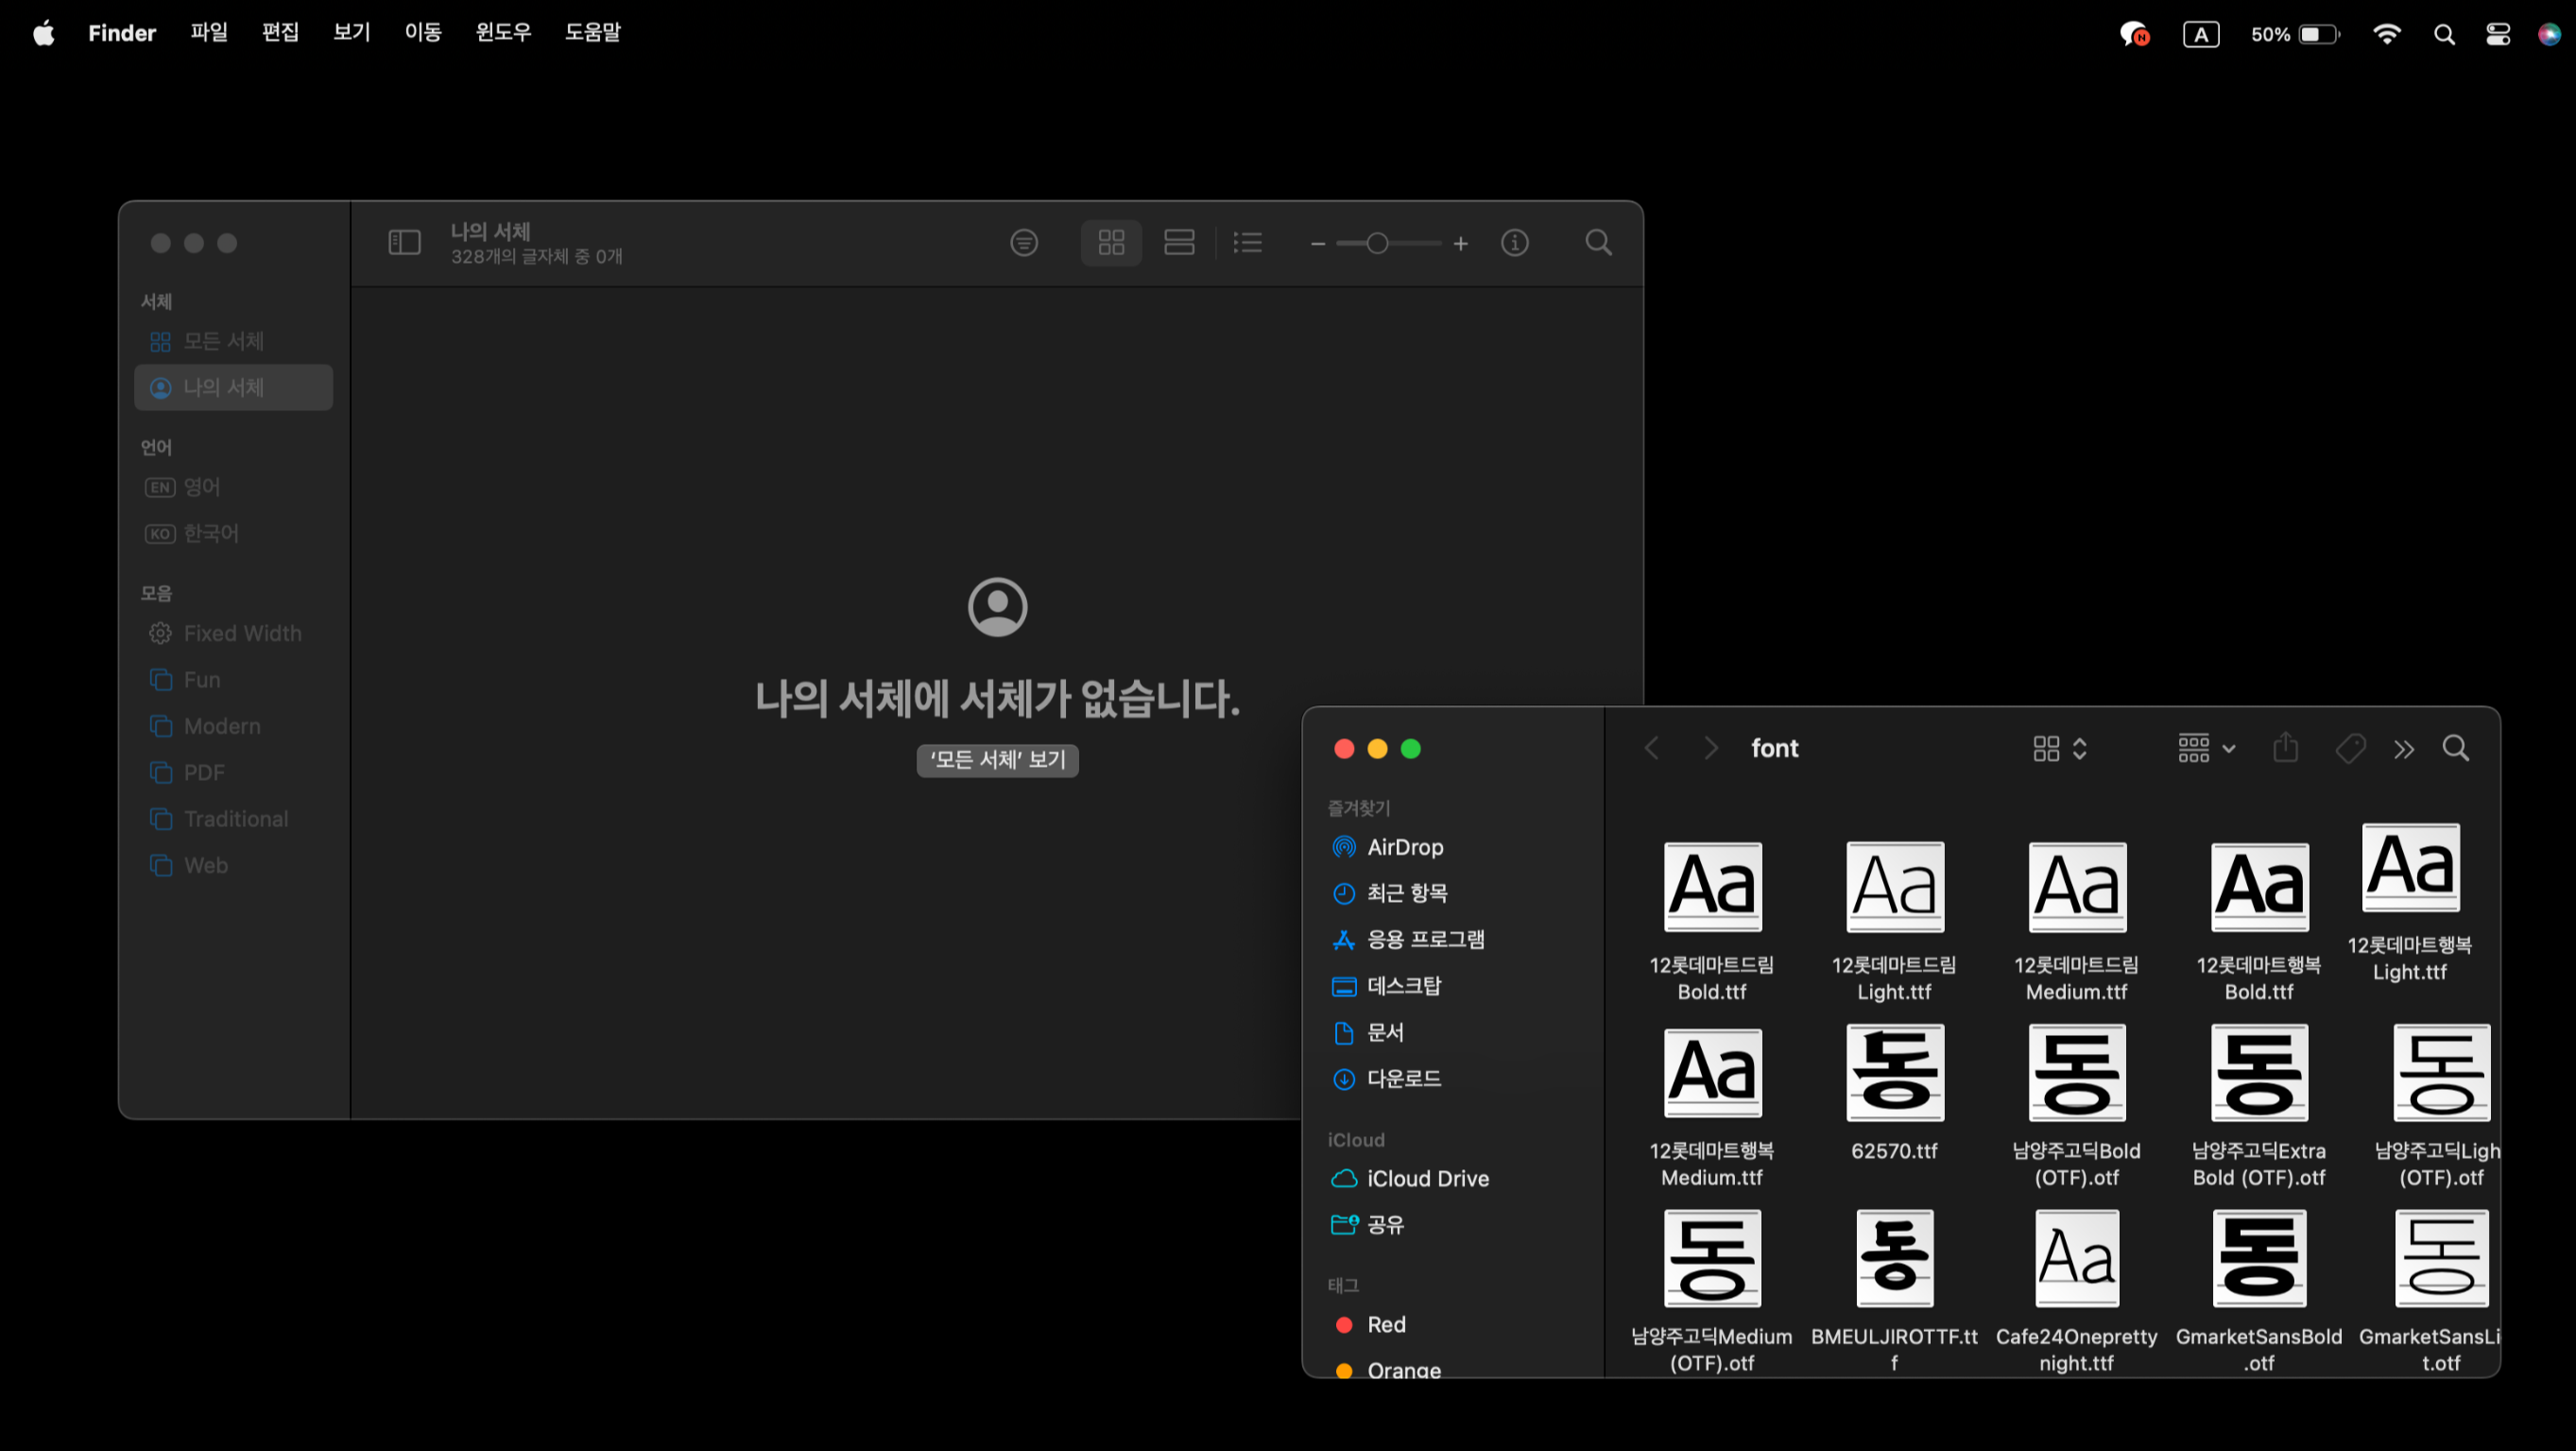
Task: Select 12롯데마트드림Bold.ttf font file
Action: (x=1712, y=887)
